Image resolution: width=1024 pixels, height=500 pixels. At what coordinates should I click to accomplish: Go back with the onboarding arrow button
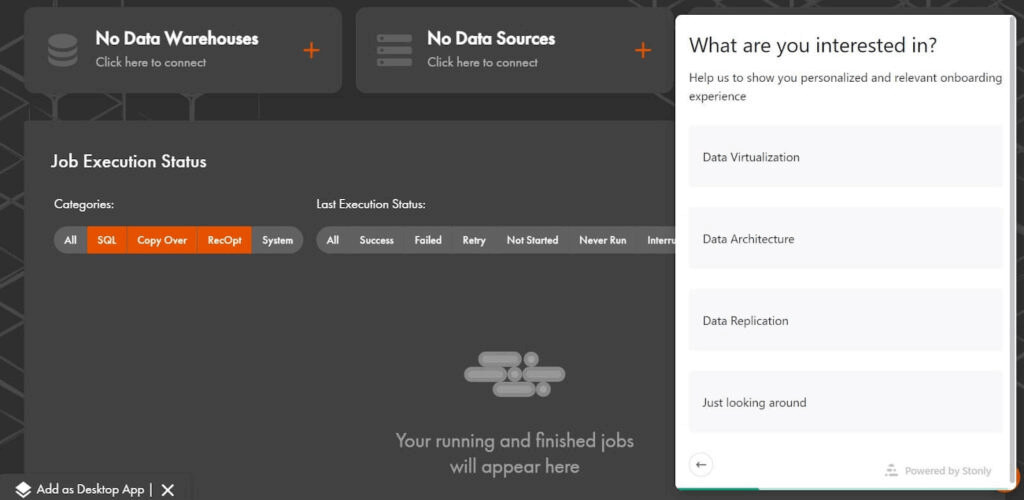tap(701, 464)
